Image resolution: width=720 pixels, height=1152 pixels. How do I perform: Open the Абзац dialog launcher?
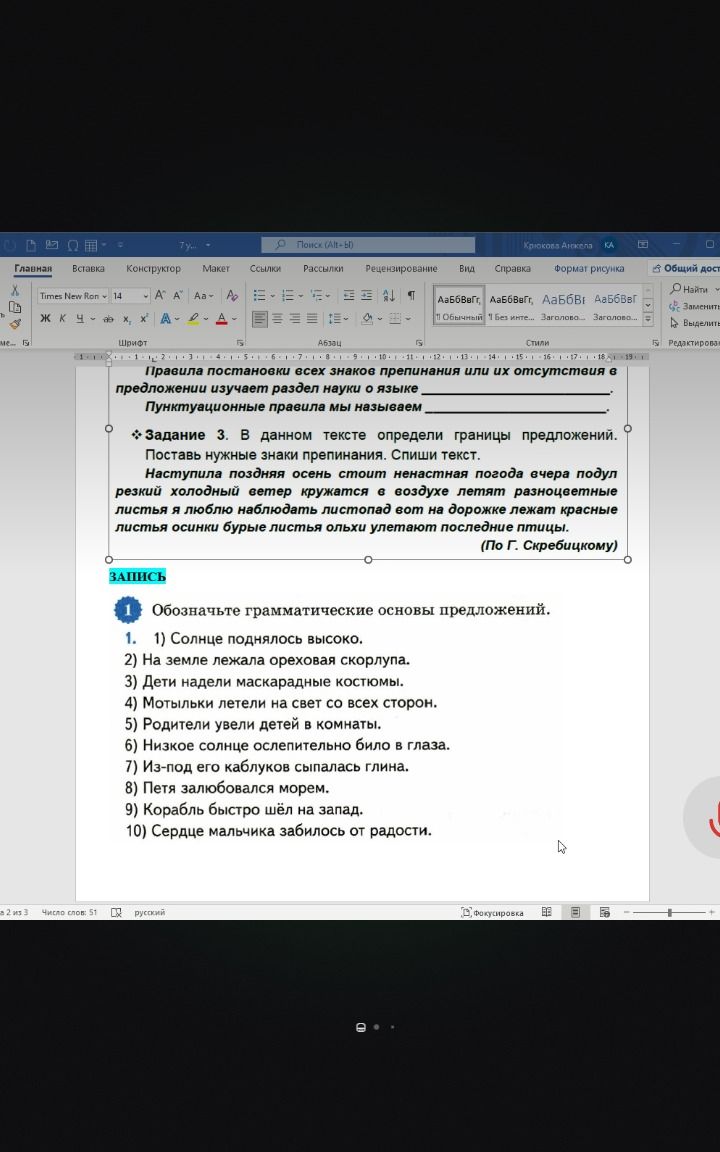pyautogui.click(x=420, y=343)
